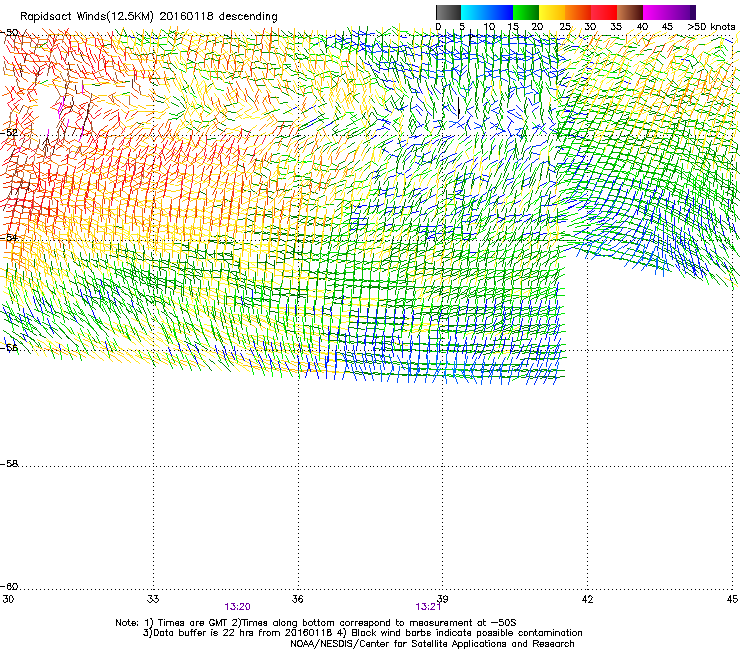Click the magenta 40-45 knots color segment
This screenshot has height=650, width=740.
coord(656,12)
